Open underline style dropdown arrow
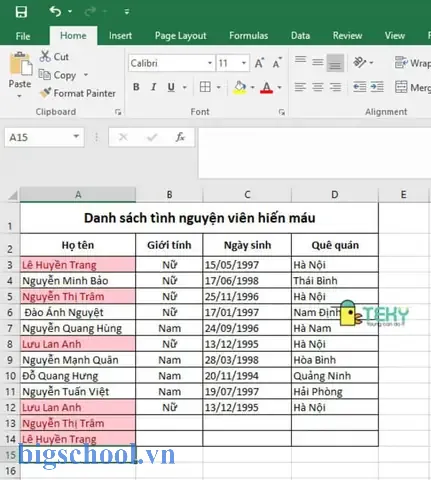Screen dimensions: 431x480 pos(184,87)
